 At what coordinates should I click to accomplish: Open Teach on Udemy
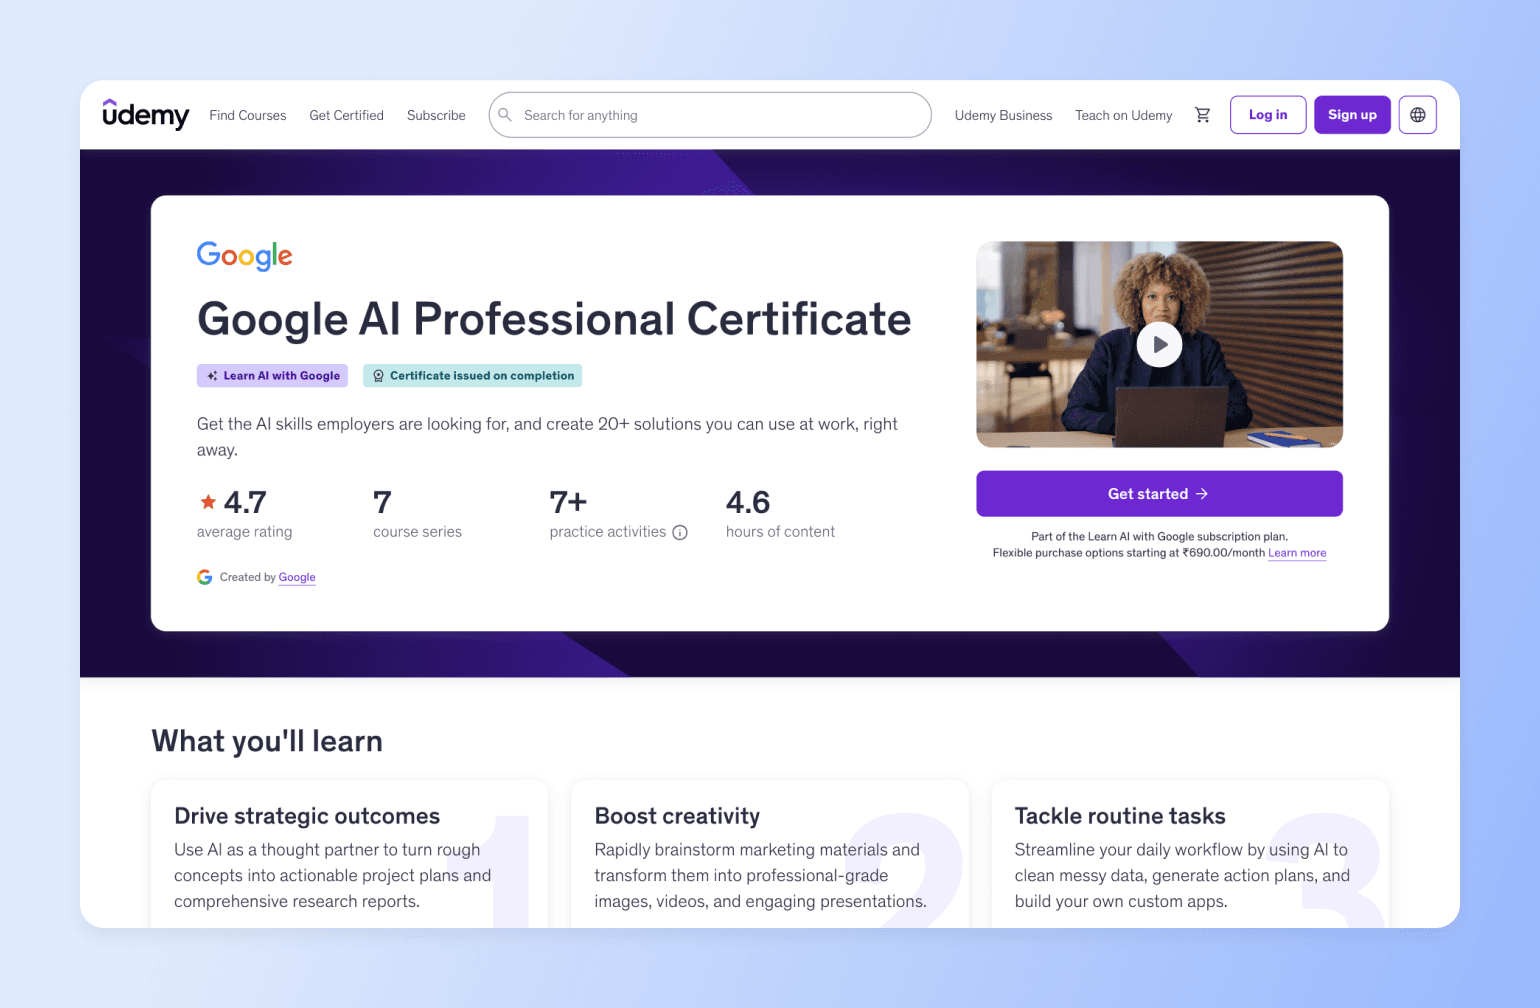pyautogui.click(x=1123, y=115)
